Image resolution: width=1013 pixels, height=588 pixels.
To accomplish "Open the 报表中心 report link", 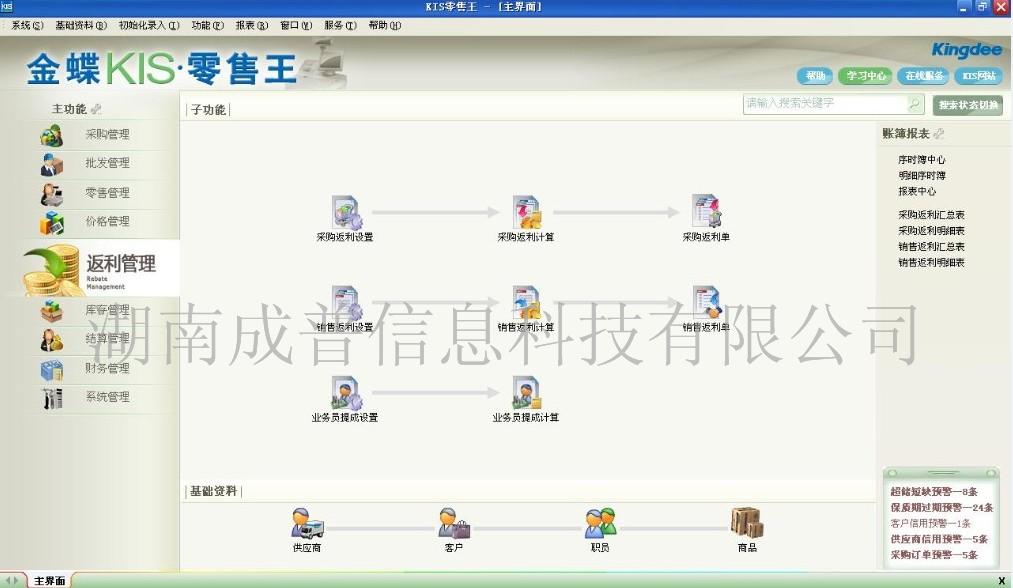I will 917,191.
